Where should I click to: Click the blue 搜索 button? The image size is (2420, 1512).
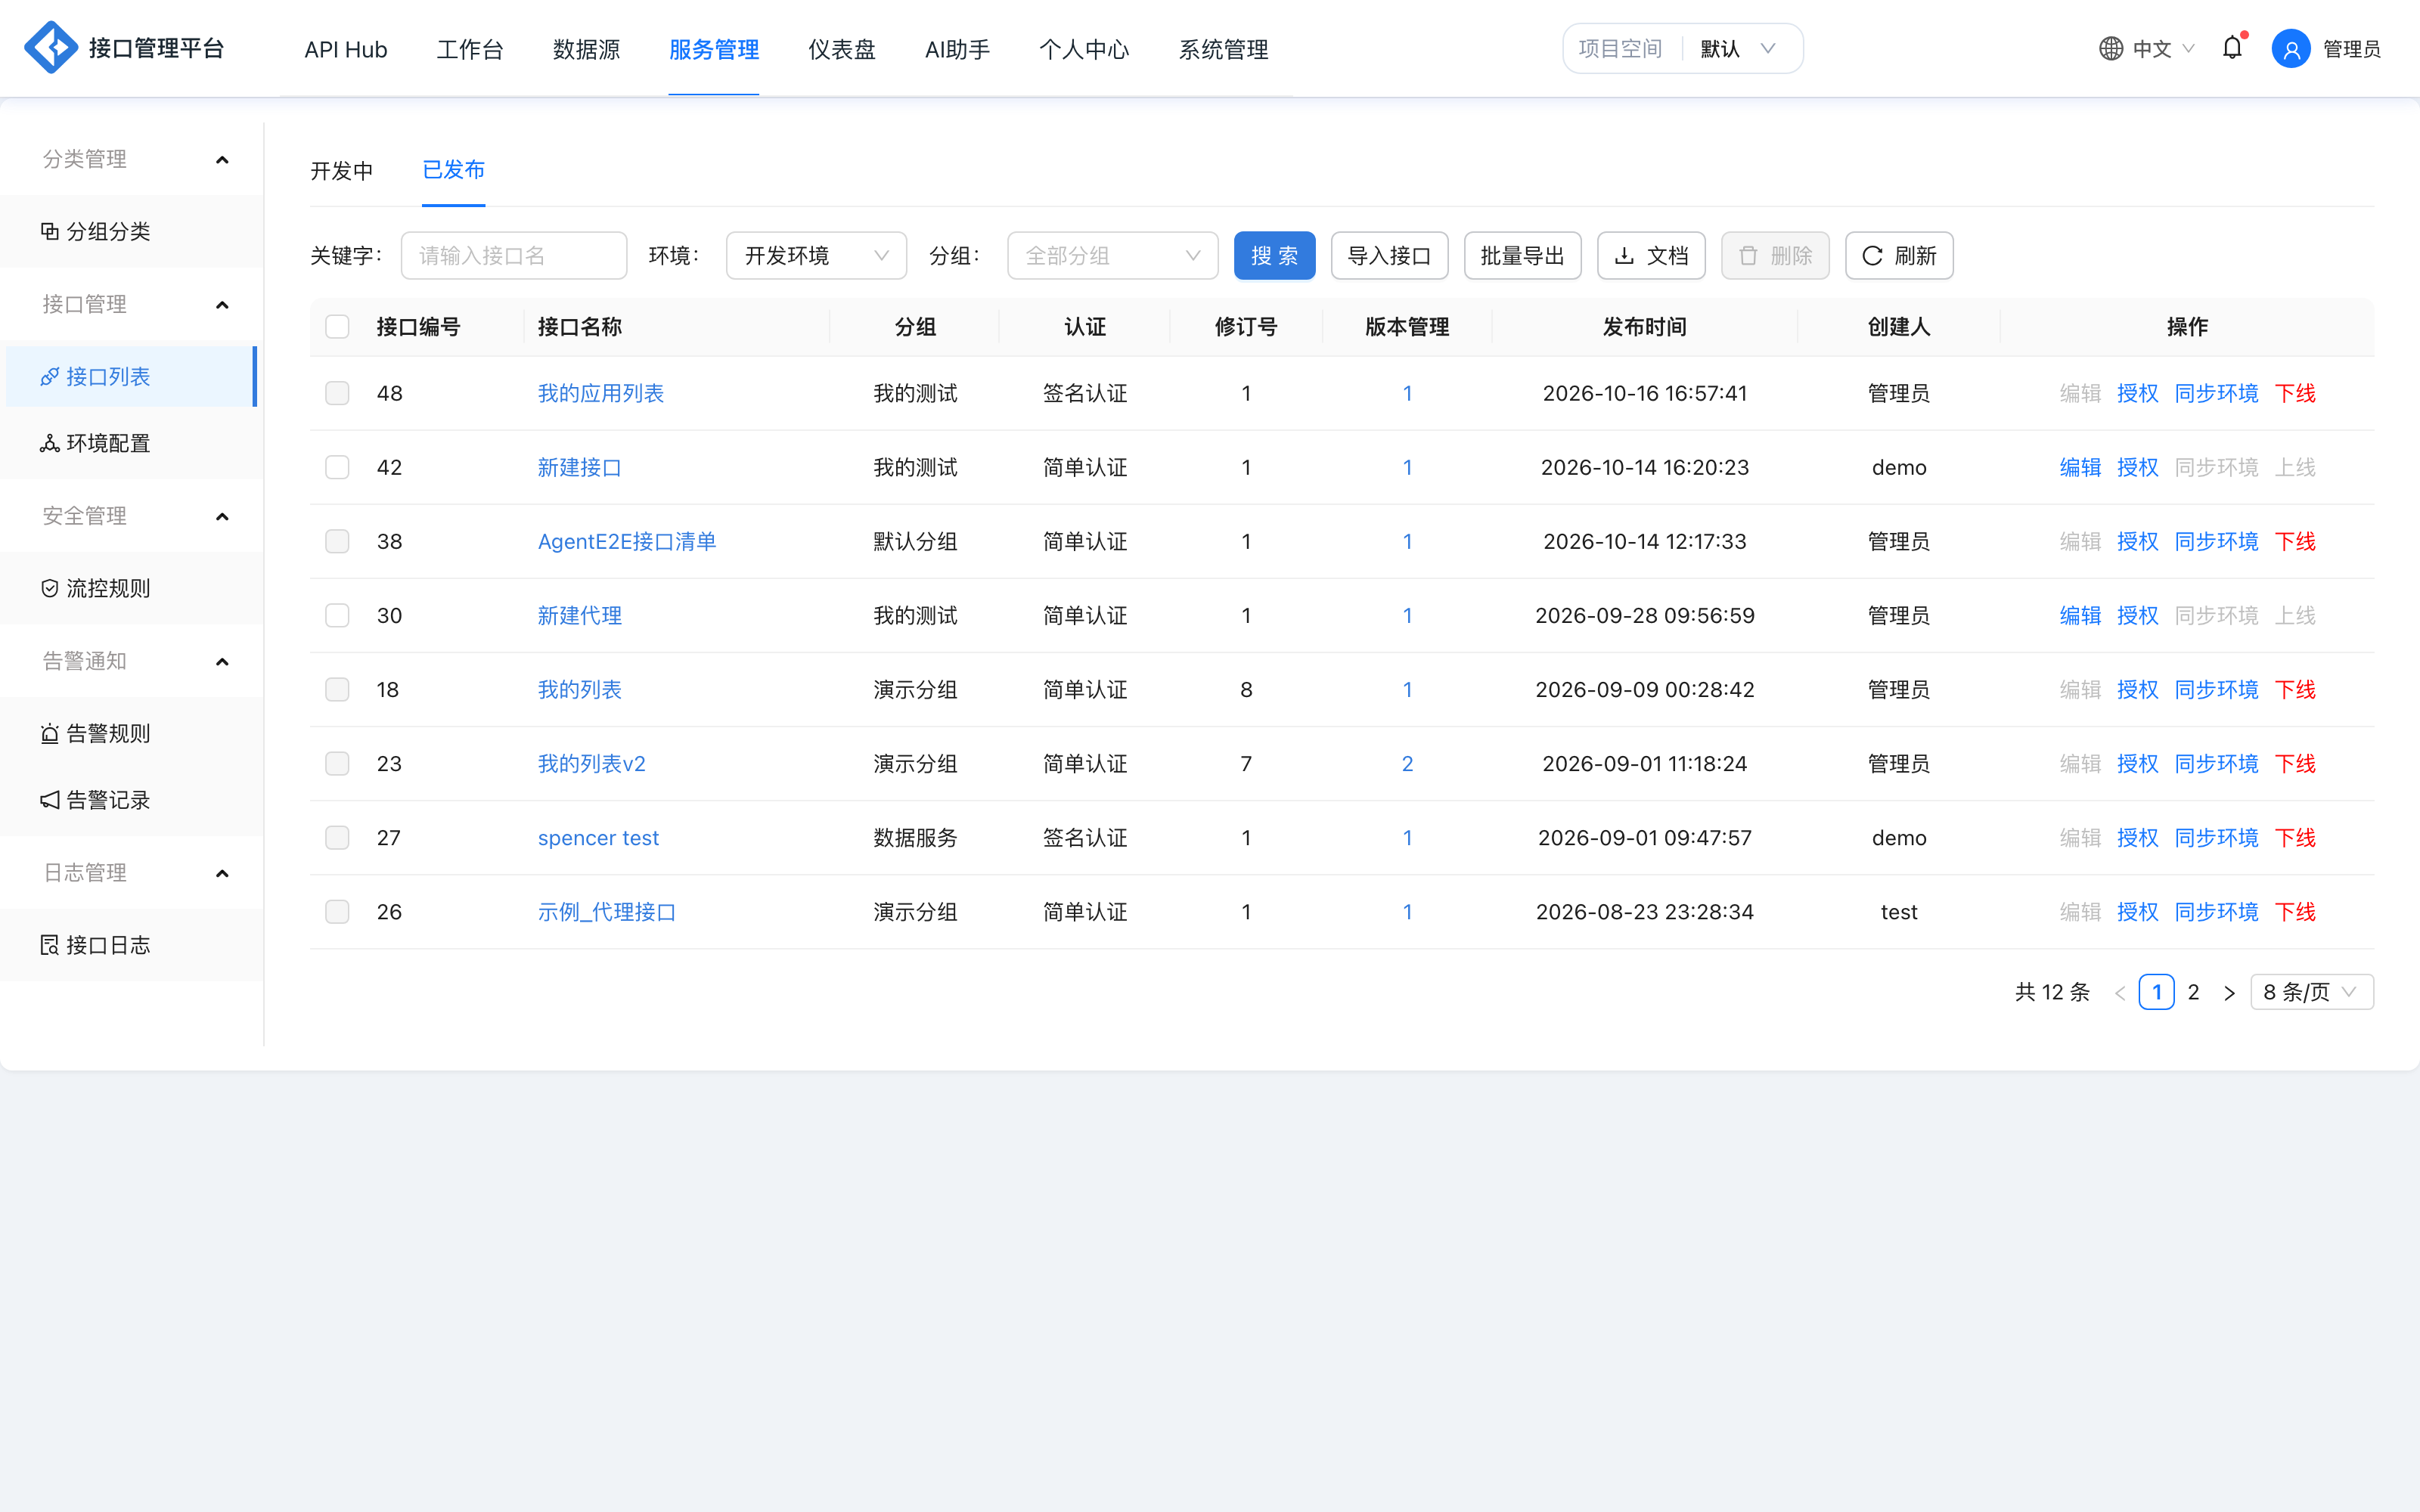pos(1274,256)
